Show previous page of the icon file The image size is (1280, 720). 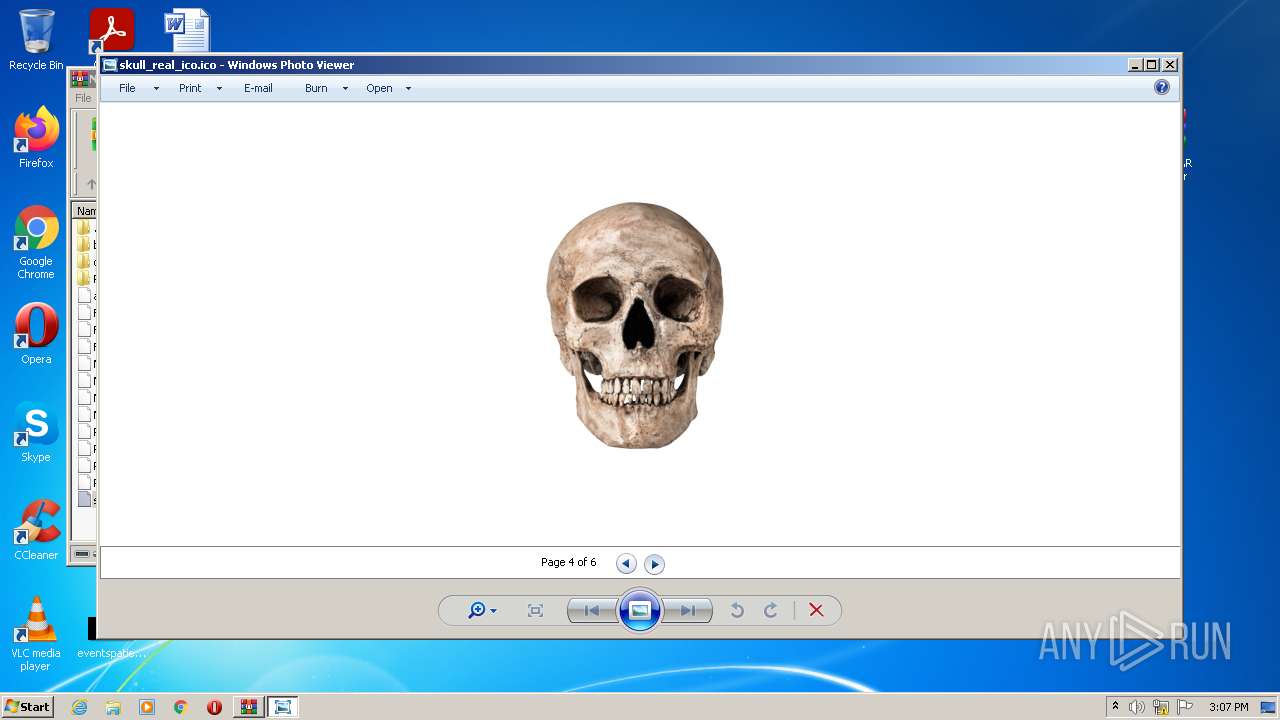click(x=626, y=564)
